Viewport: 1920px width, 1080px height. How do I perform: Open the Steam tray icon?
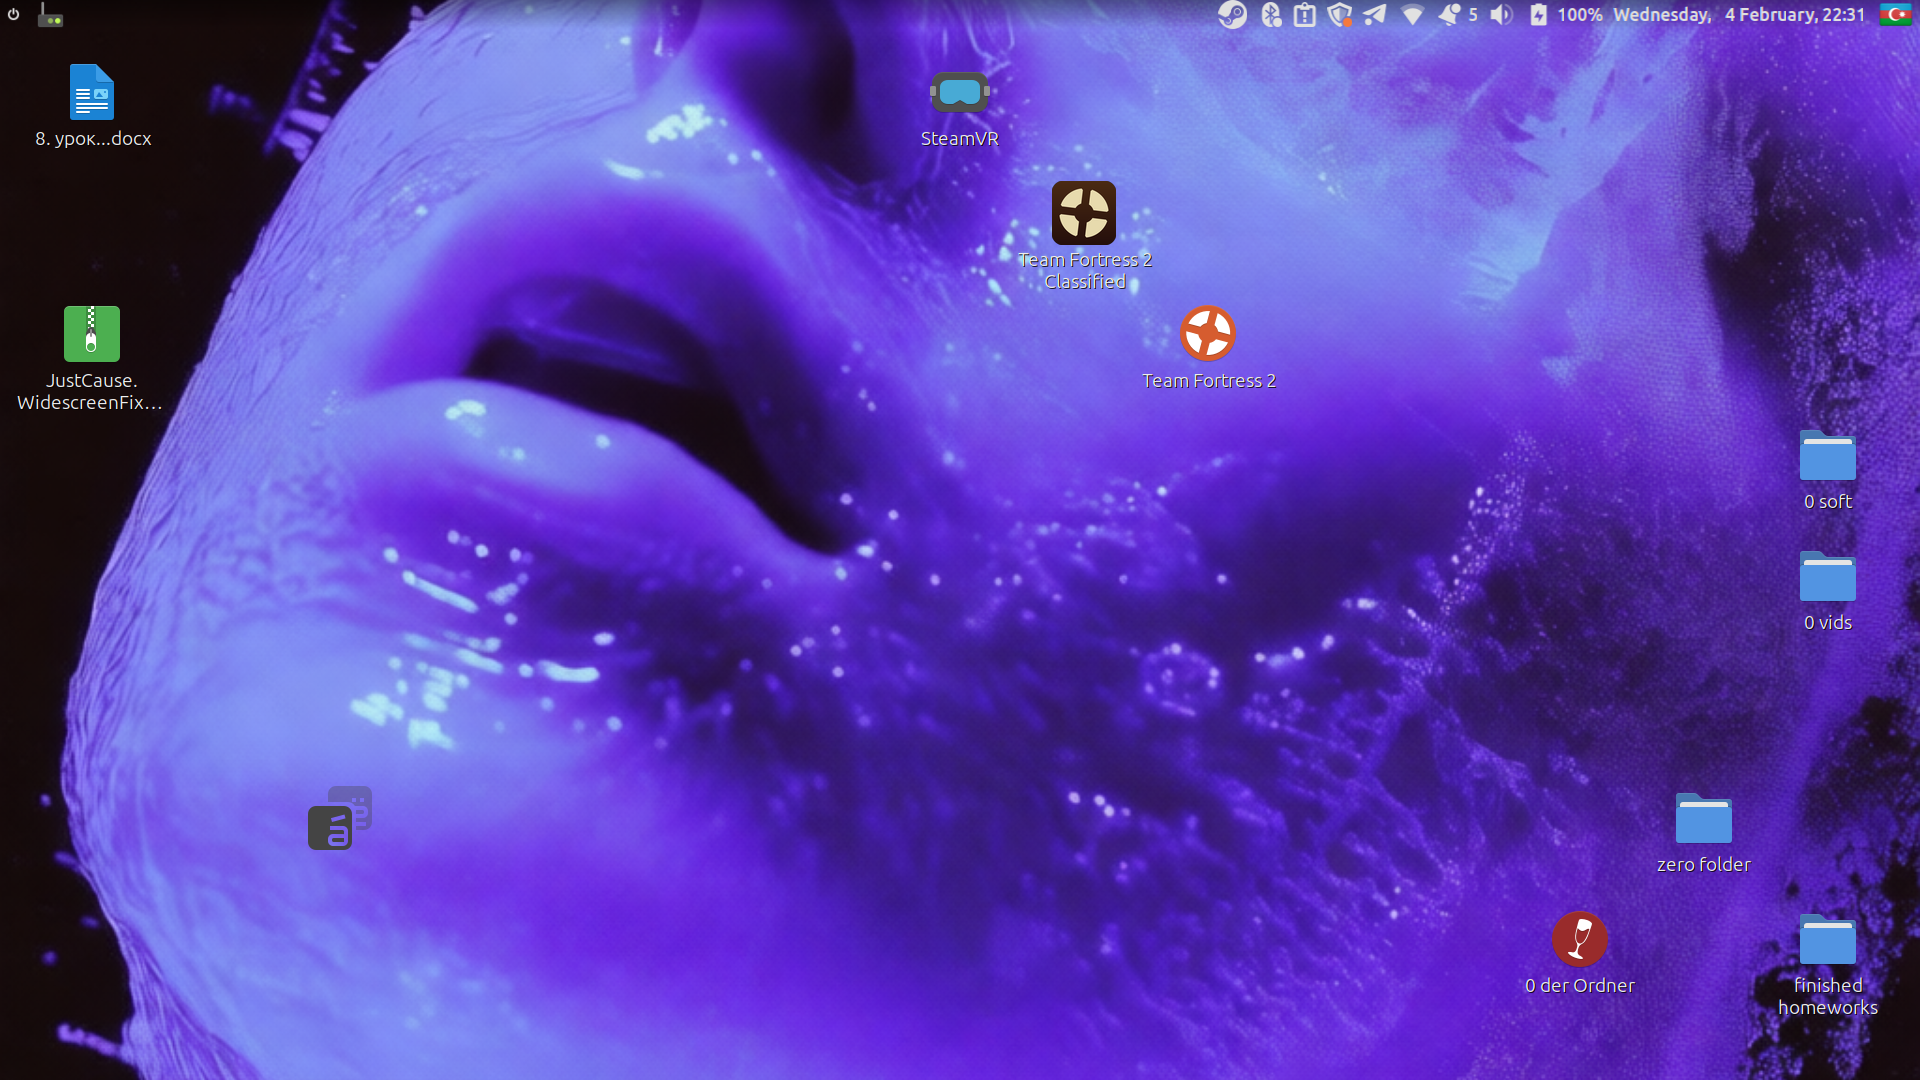(x=1232, y=15)
